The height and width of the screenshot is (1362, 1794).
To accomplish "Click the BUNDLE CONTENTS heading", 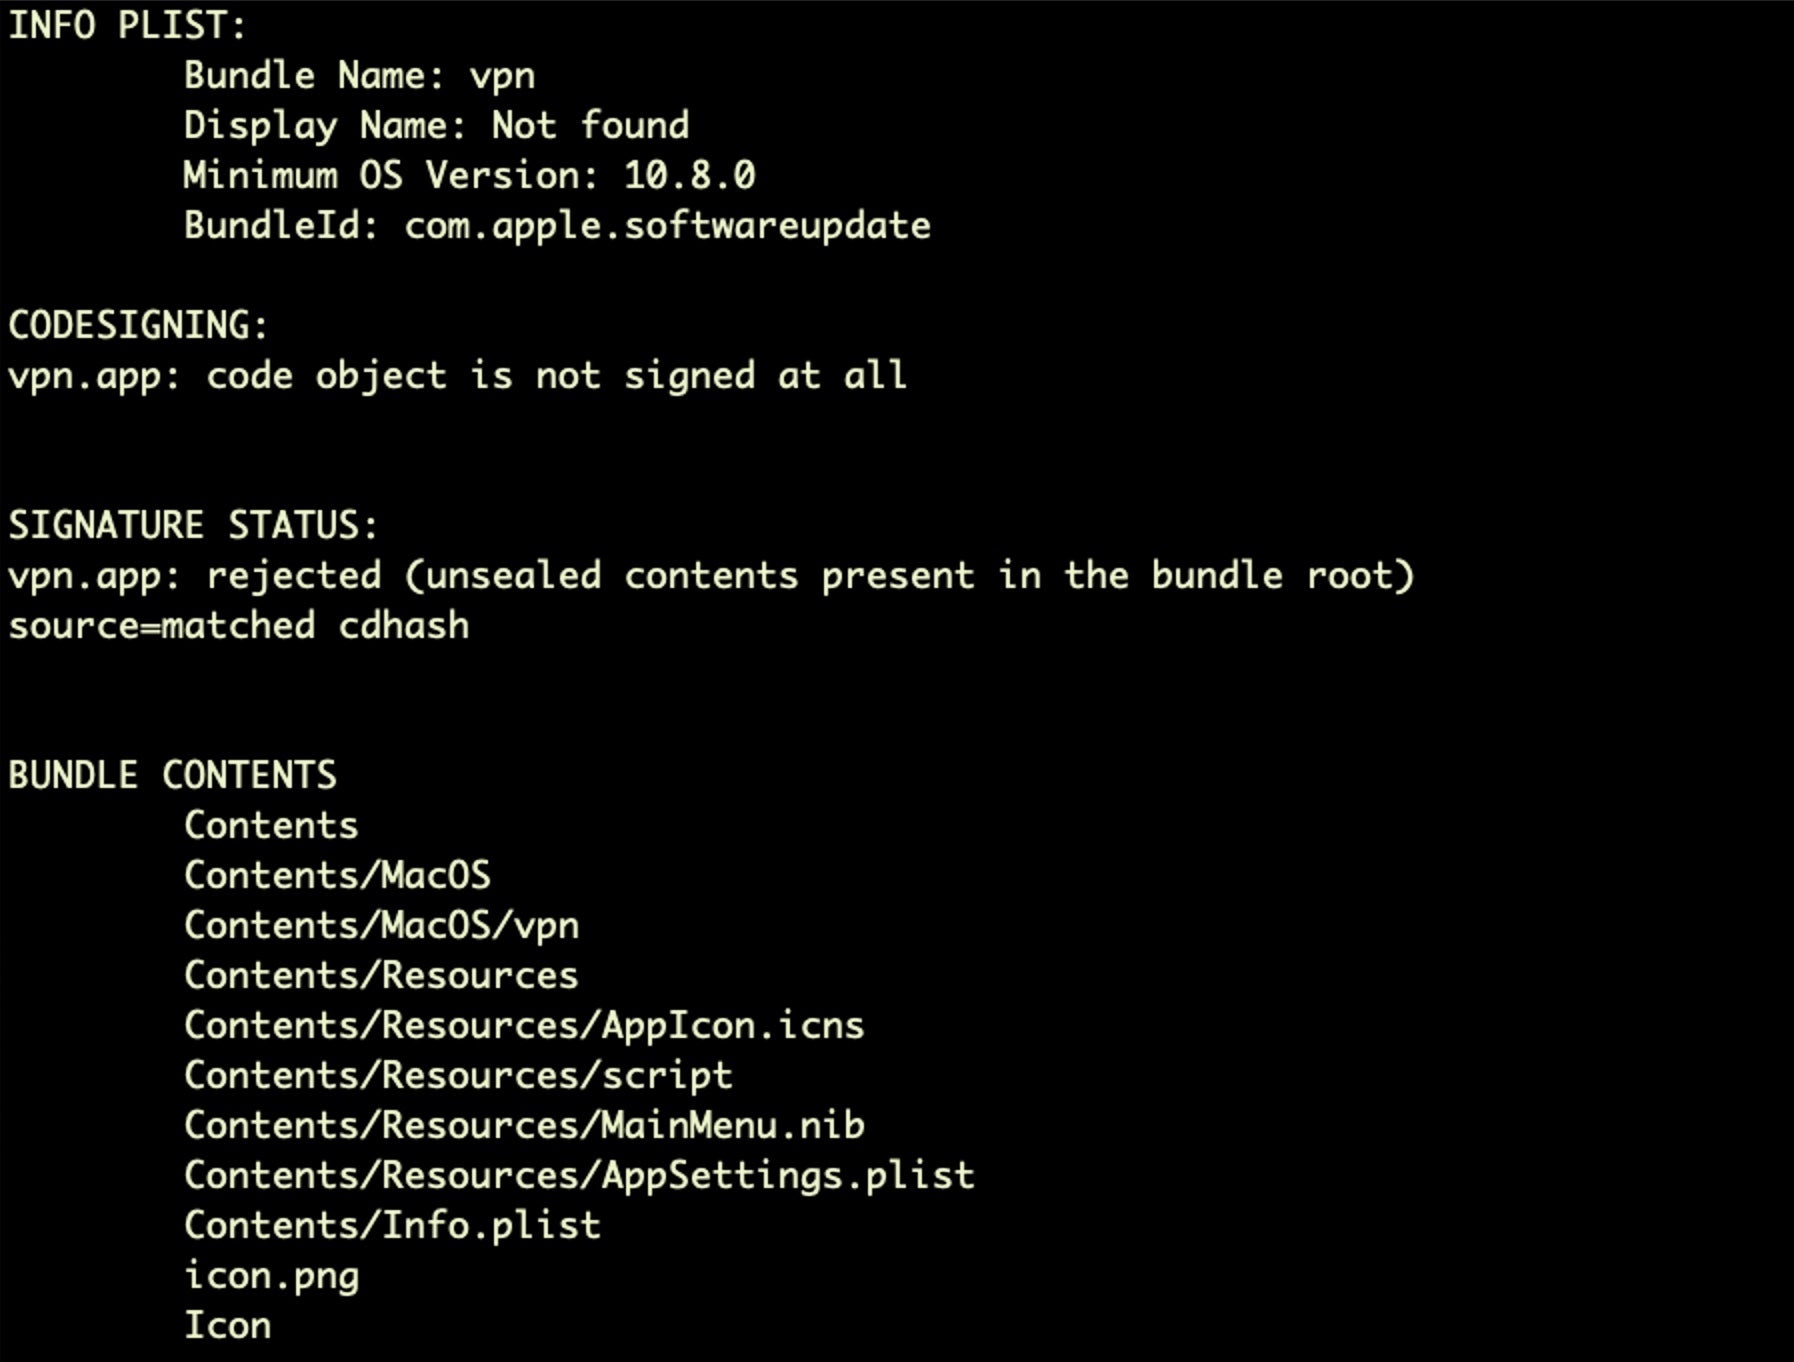I will tap(172, 776).
